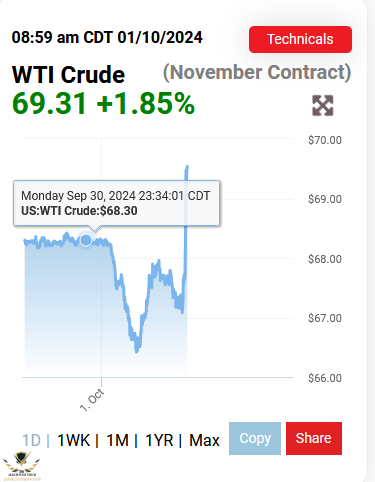This screenshot has width=375, height=482.
Task: Click the highlighted data point marker
Action: click(86, 240)
